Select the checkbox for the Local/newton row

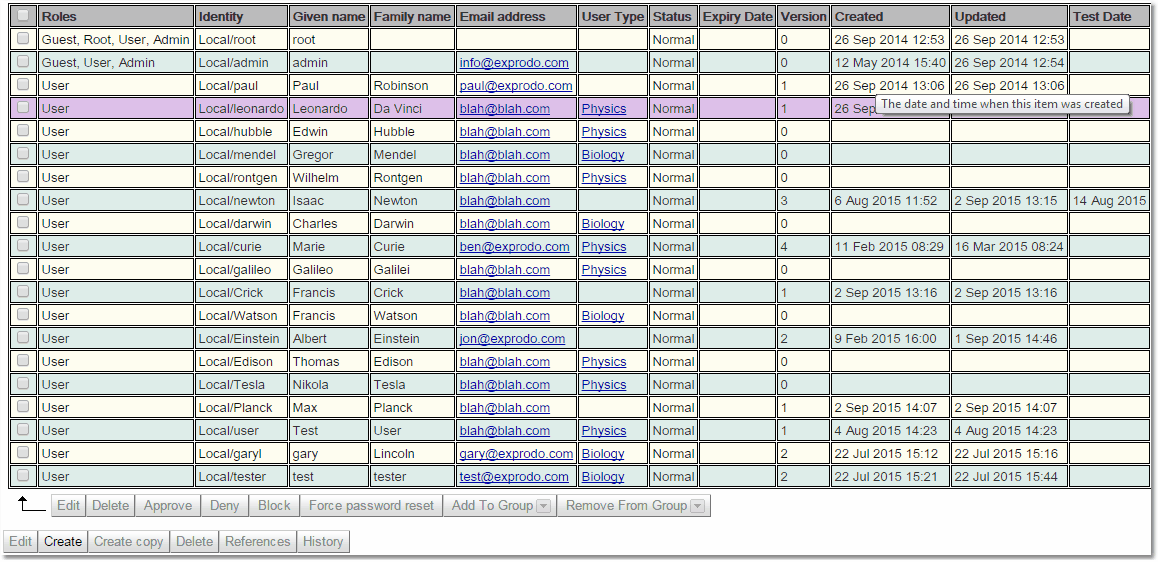23,200
